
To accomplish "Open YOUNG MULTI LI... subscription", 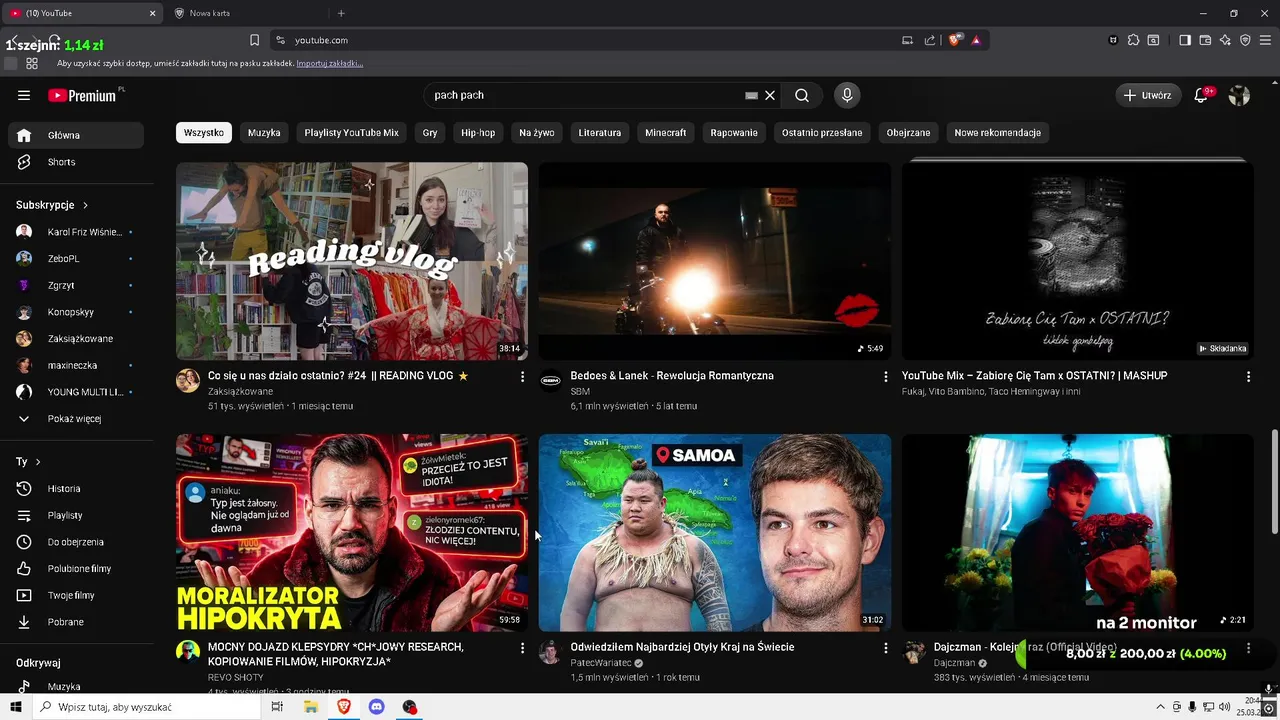I will coord(76,392).
